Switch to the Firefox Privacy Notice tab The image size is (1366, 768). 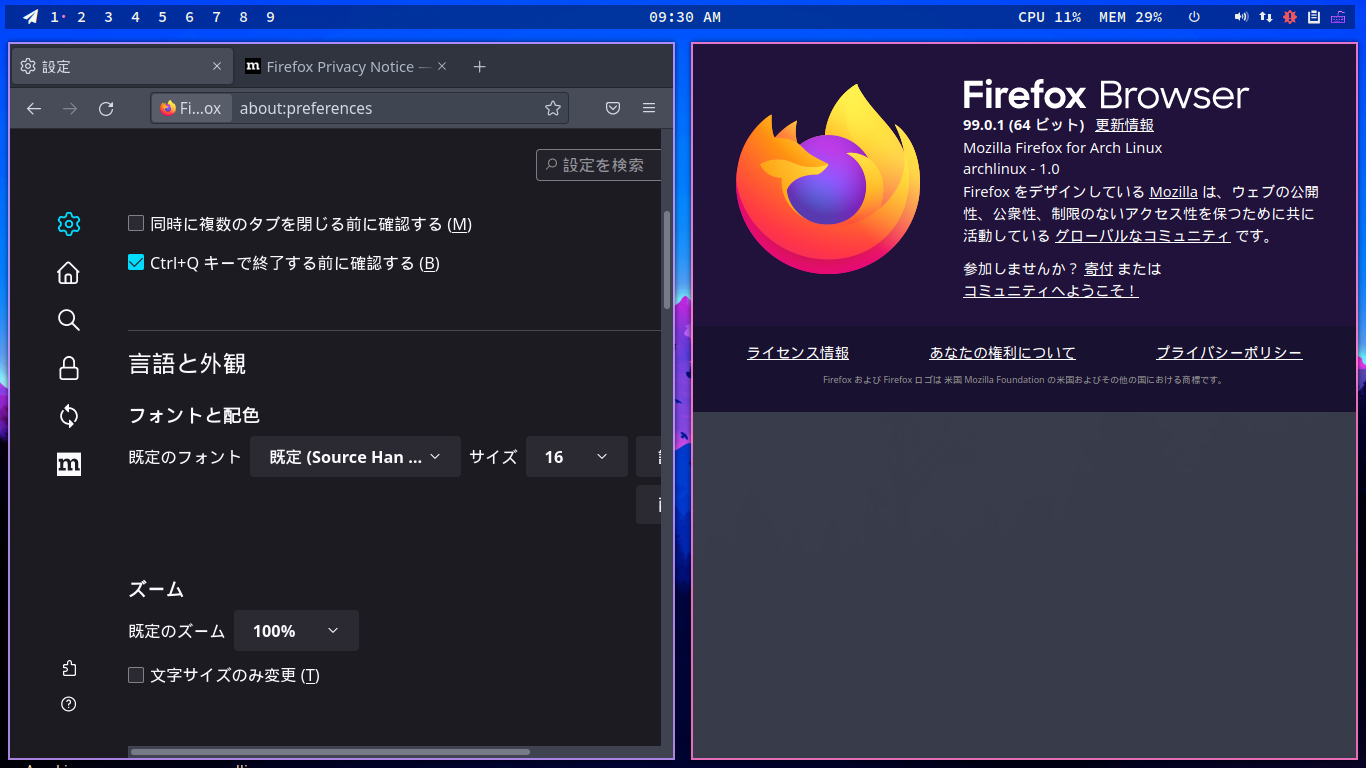pyautogui.click(x=347, y=67)
